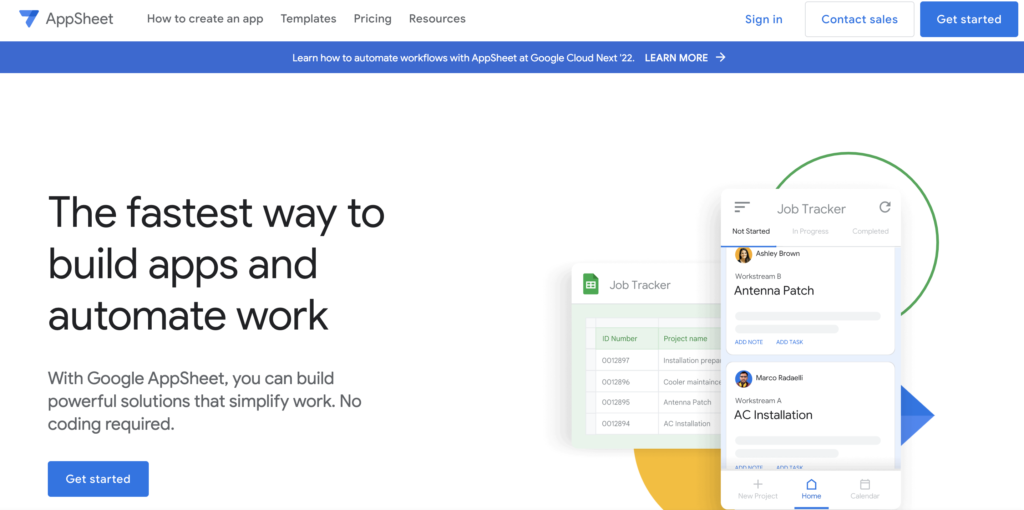Open How to create an app
The height and width of the screenshot is (510, 1024).
coord(205,19)
